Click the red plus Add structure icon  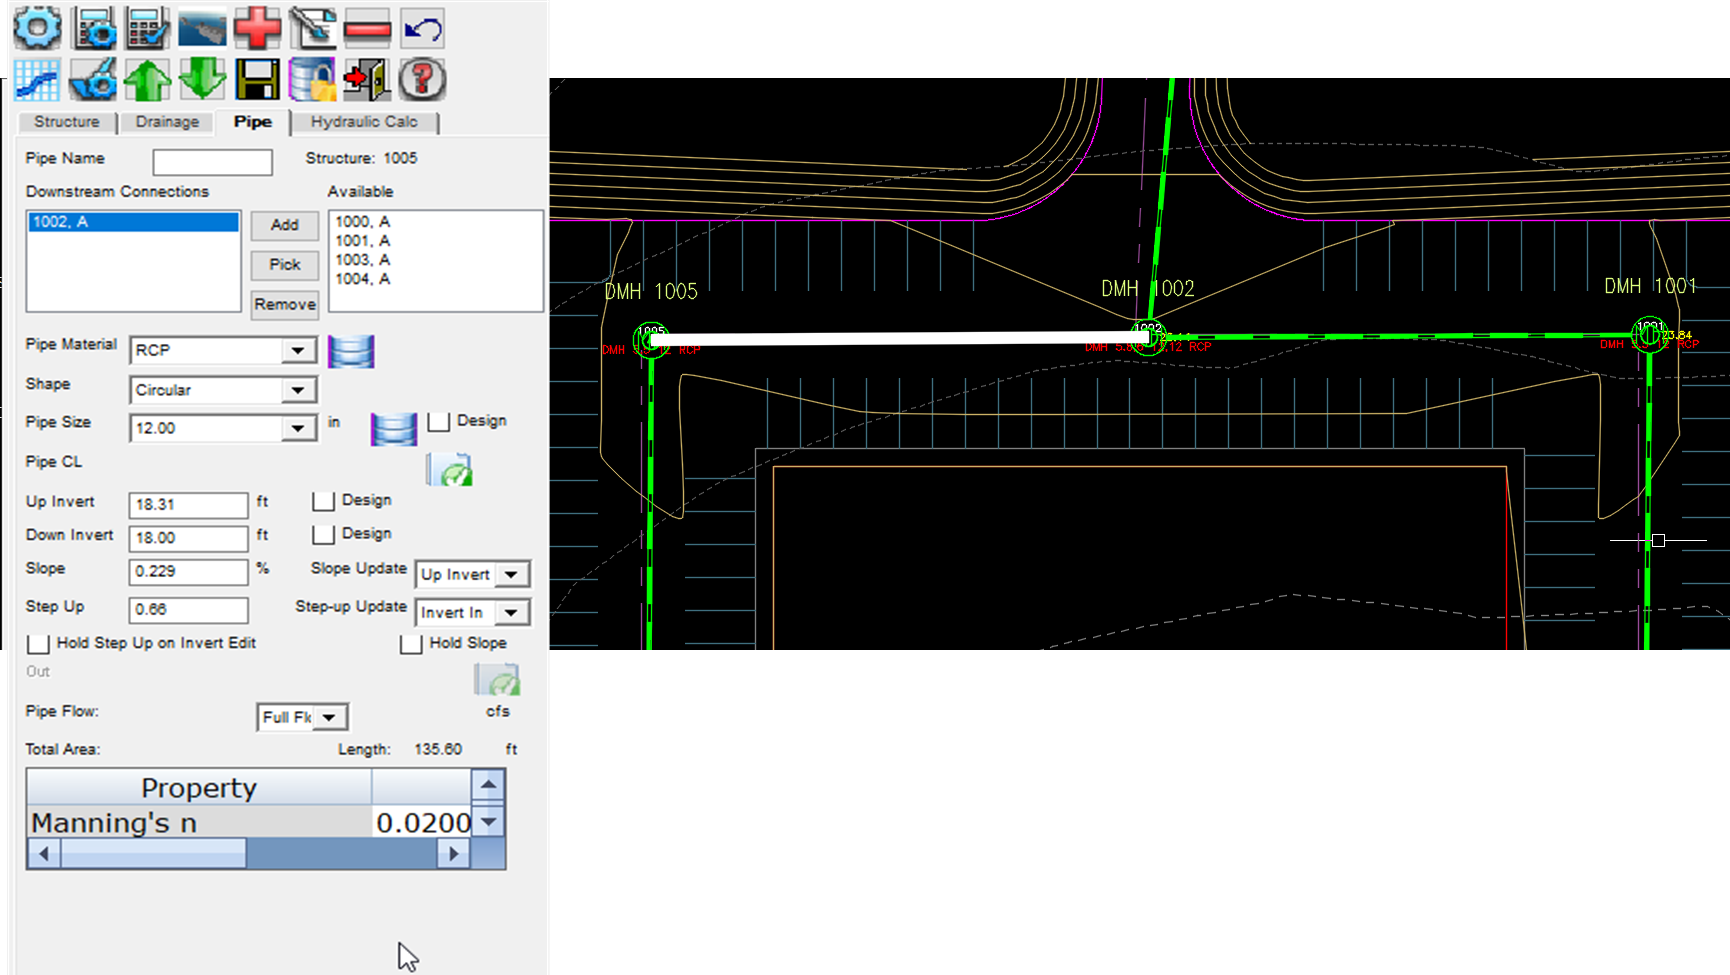(256, 28)
